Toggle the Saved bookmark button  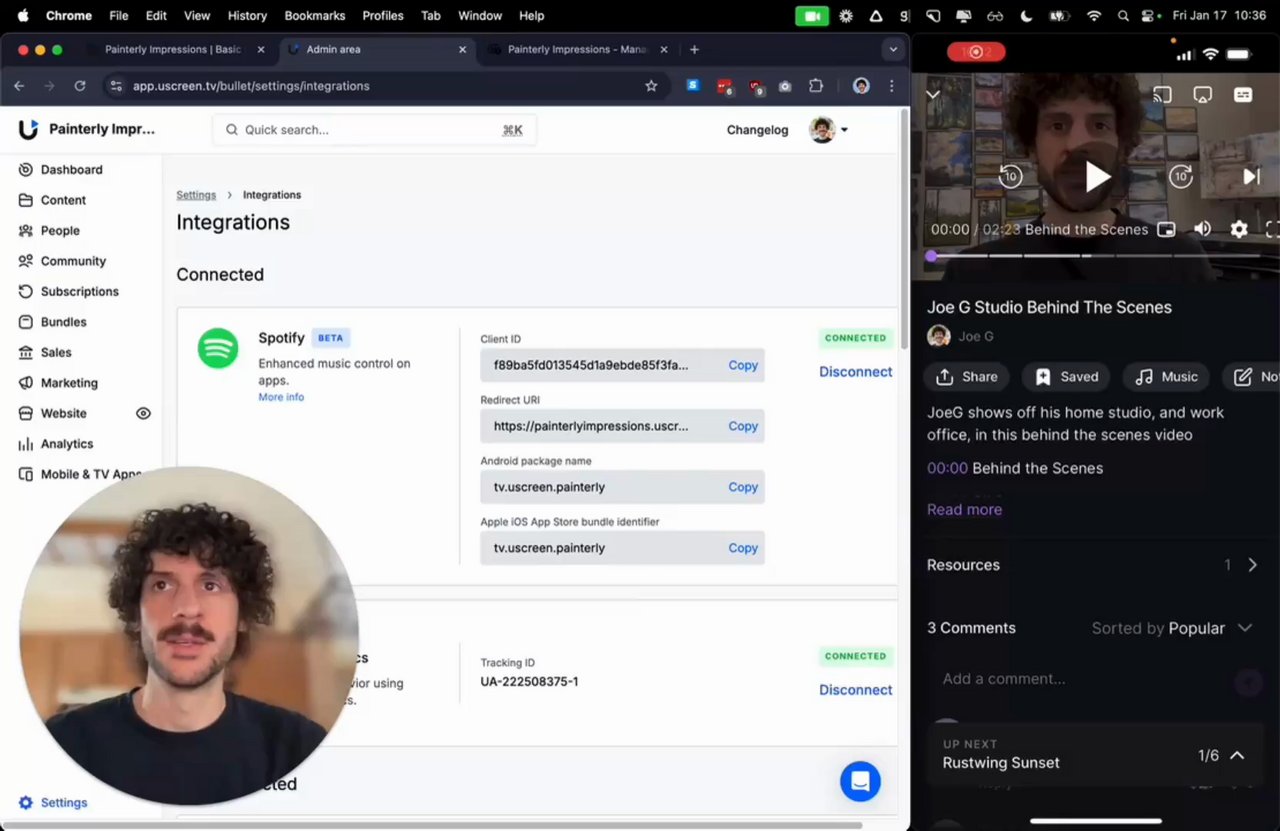[1066, 377]
